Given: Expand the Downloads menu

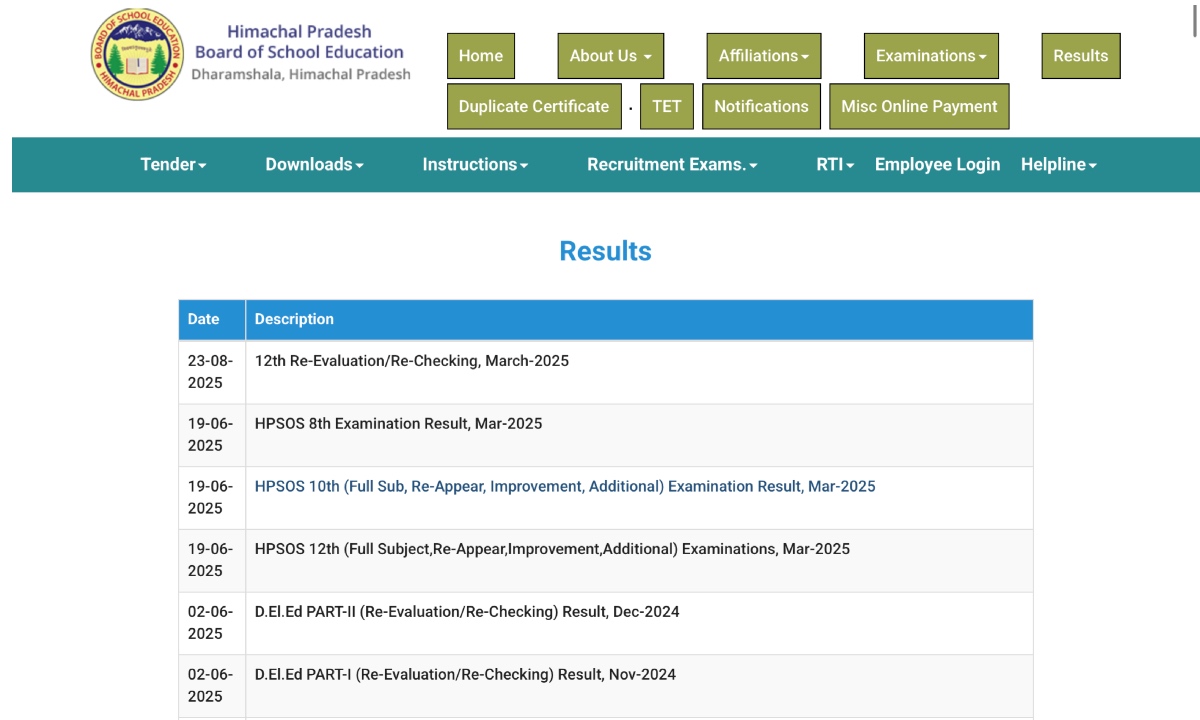Looking at the screenshot, I should pos(314,165).
